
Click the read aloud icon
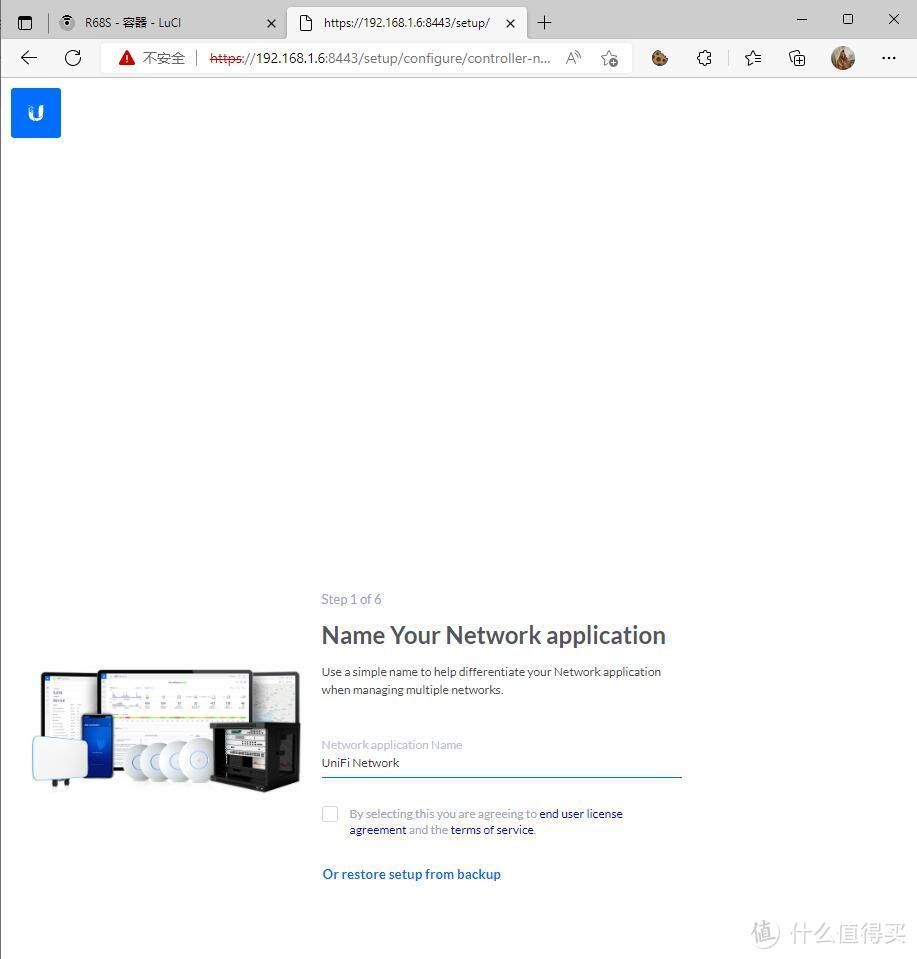[573, 58]
